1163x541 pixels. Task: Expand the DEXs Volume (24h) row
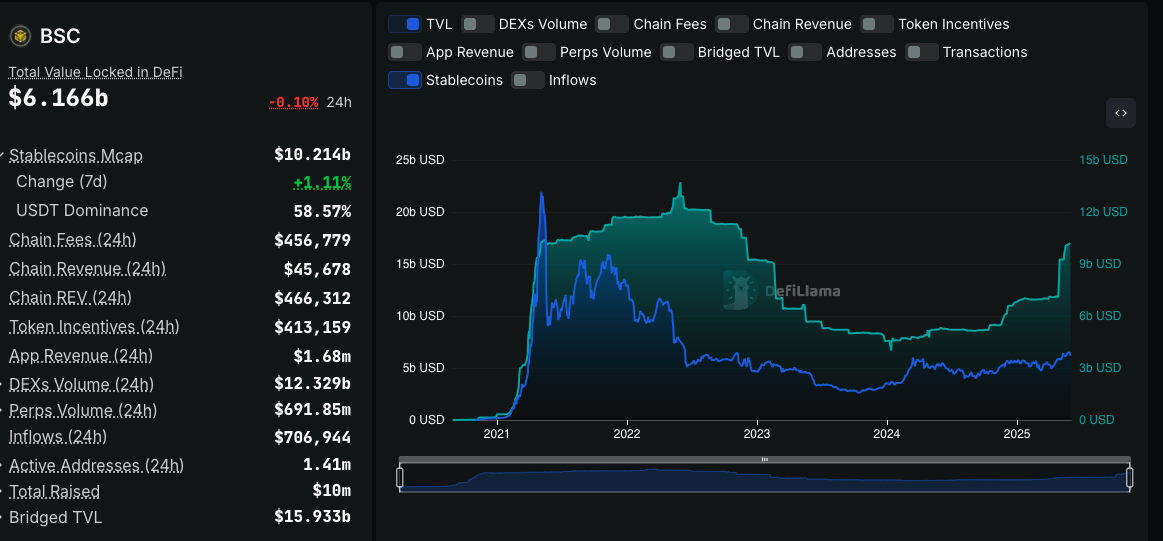pyautogui.click(x=4, y=384)
